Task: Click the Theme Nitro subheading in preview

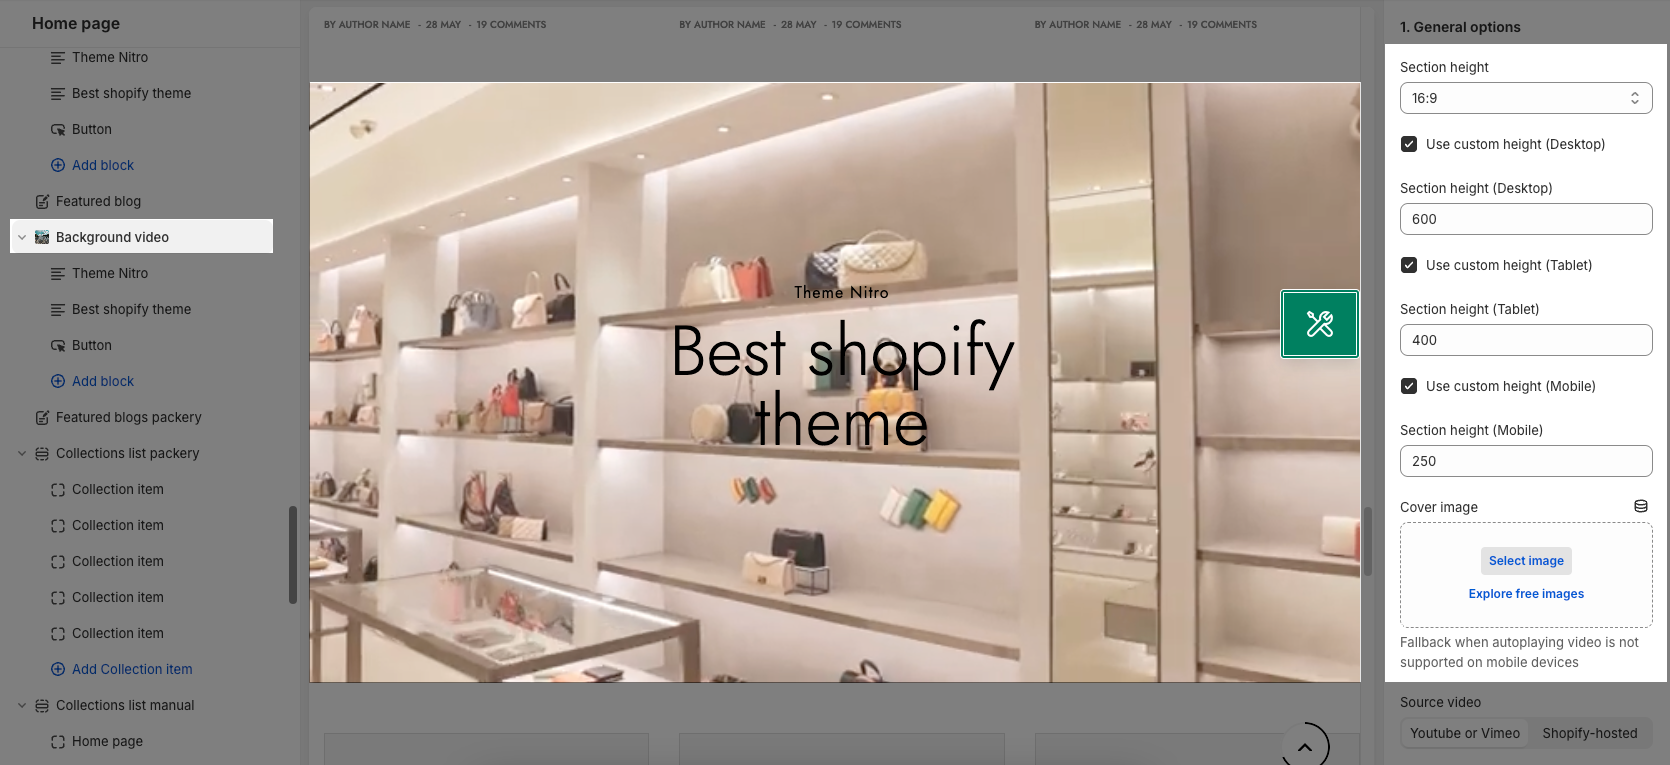Action: coord(841,293)
